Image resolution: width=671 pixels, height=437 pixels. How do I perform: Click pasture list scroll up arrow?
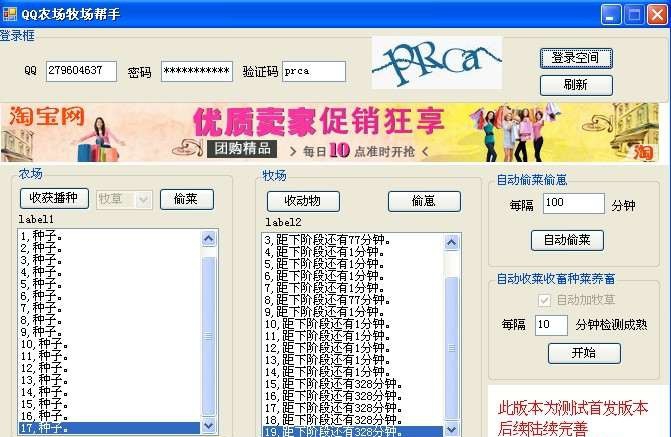452,243
